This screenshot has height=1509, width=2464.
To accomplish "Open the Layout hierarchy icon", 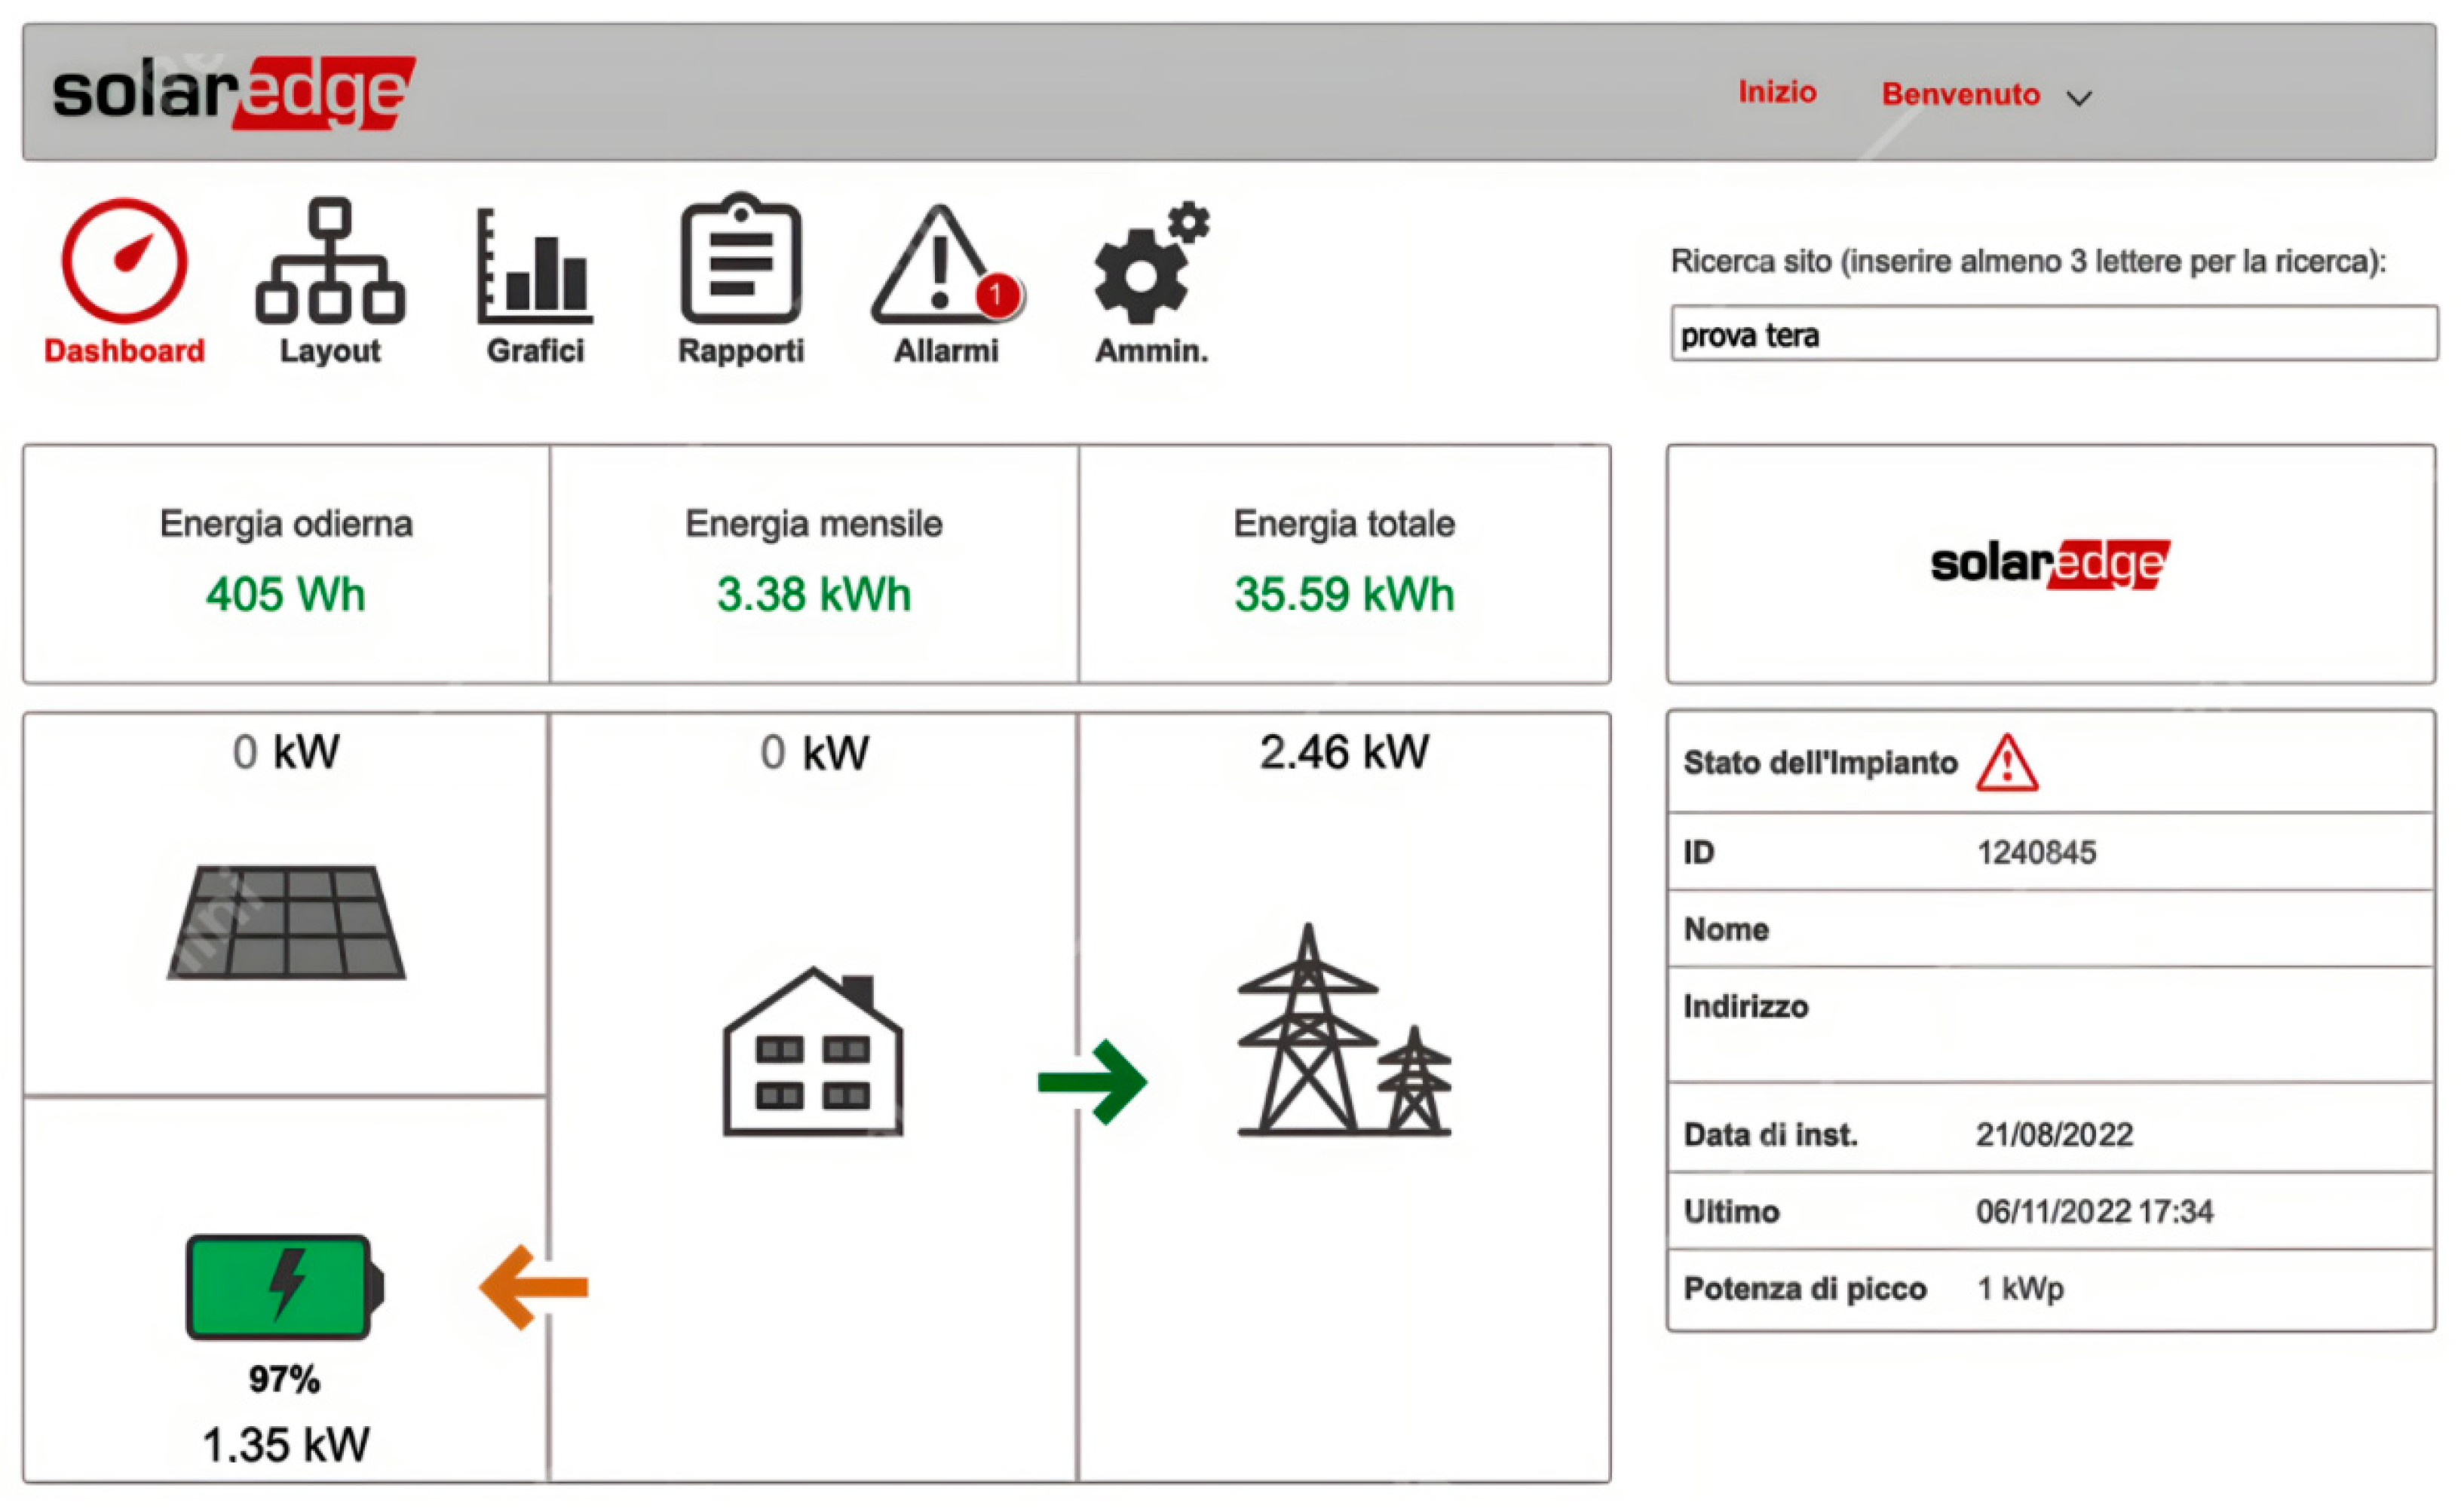I will tap(330, 261).
